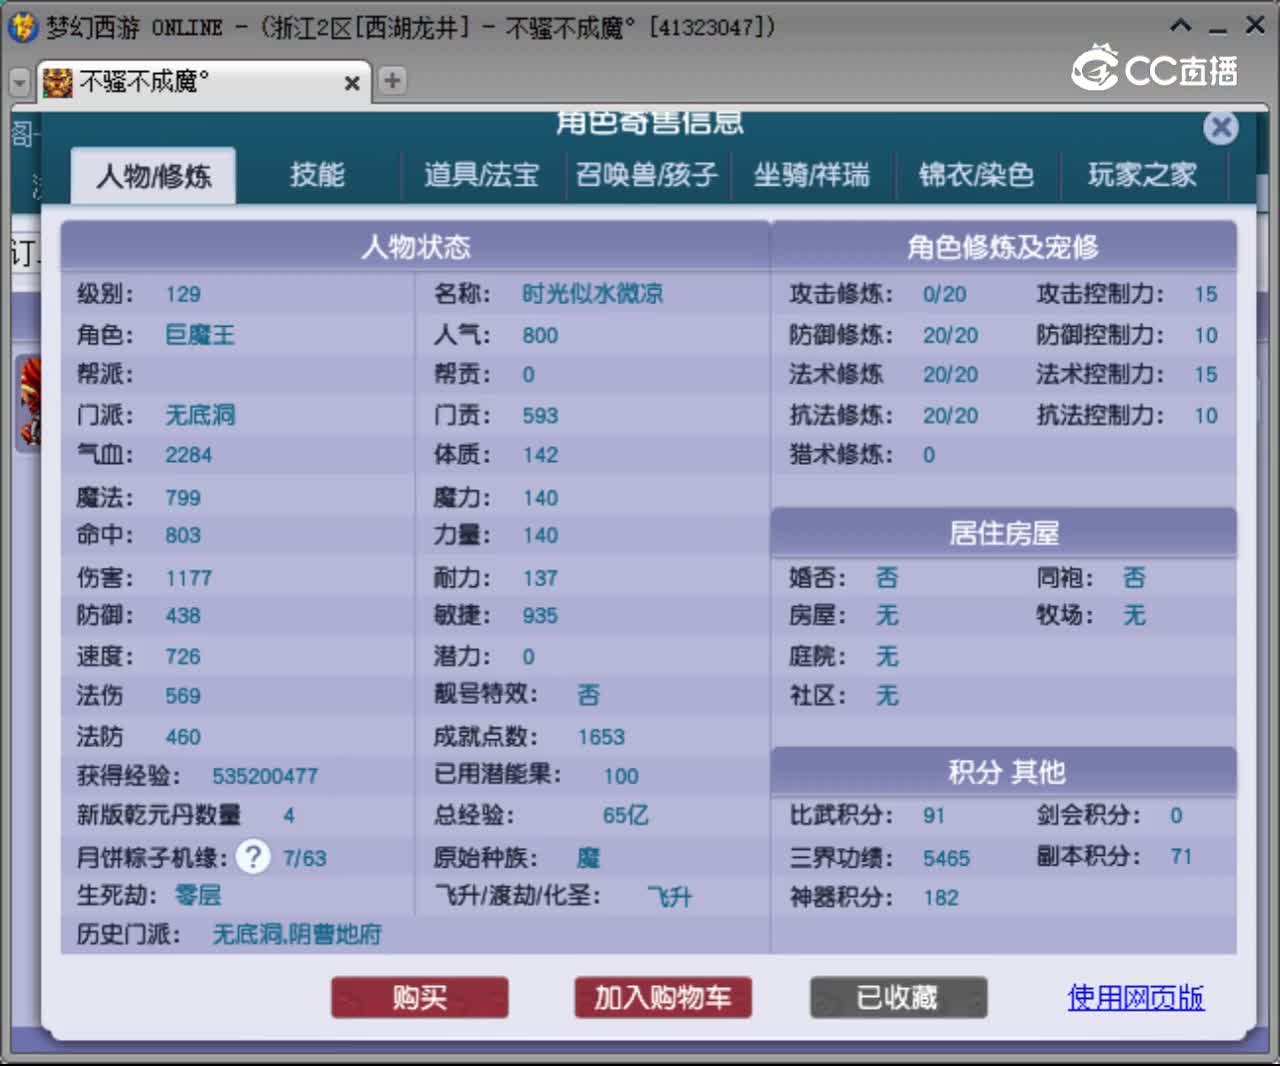This screenshot has height=1066, width=1280.
Task: Switch to the 玩家之家 tab
Action: coord(1142,175)
